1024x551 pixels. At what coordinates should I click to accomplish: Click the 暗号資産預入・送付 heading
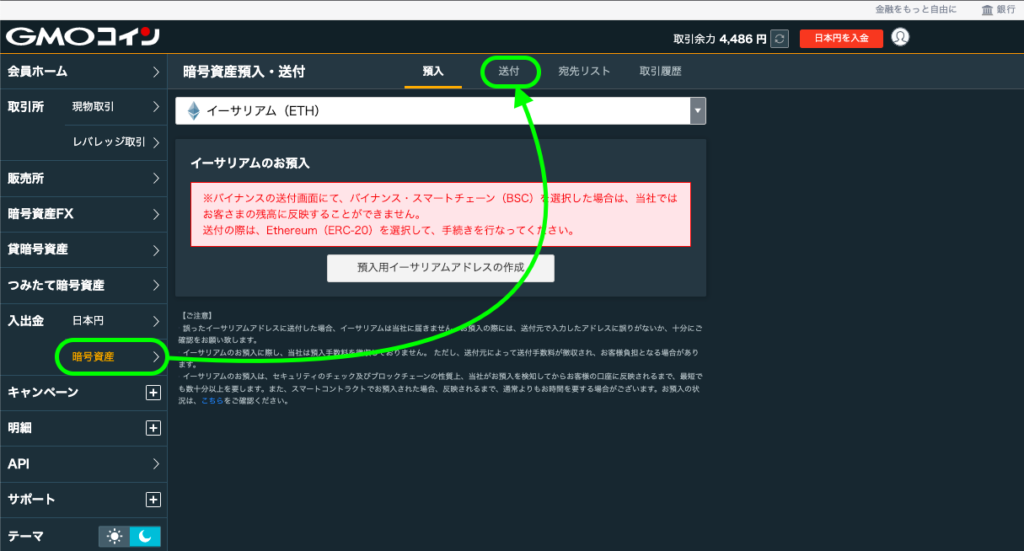pos(244,71)
